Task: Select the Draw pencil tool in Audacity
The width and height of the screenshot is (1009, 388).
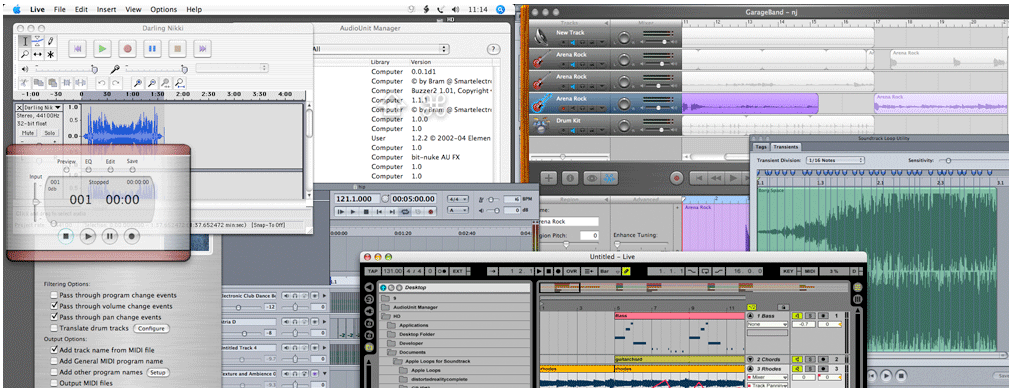Action: pyautogui.click(x=50, y=41)
